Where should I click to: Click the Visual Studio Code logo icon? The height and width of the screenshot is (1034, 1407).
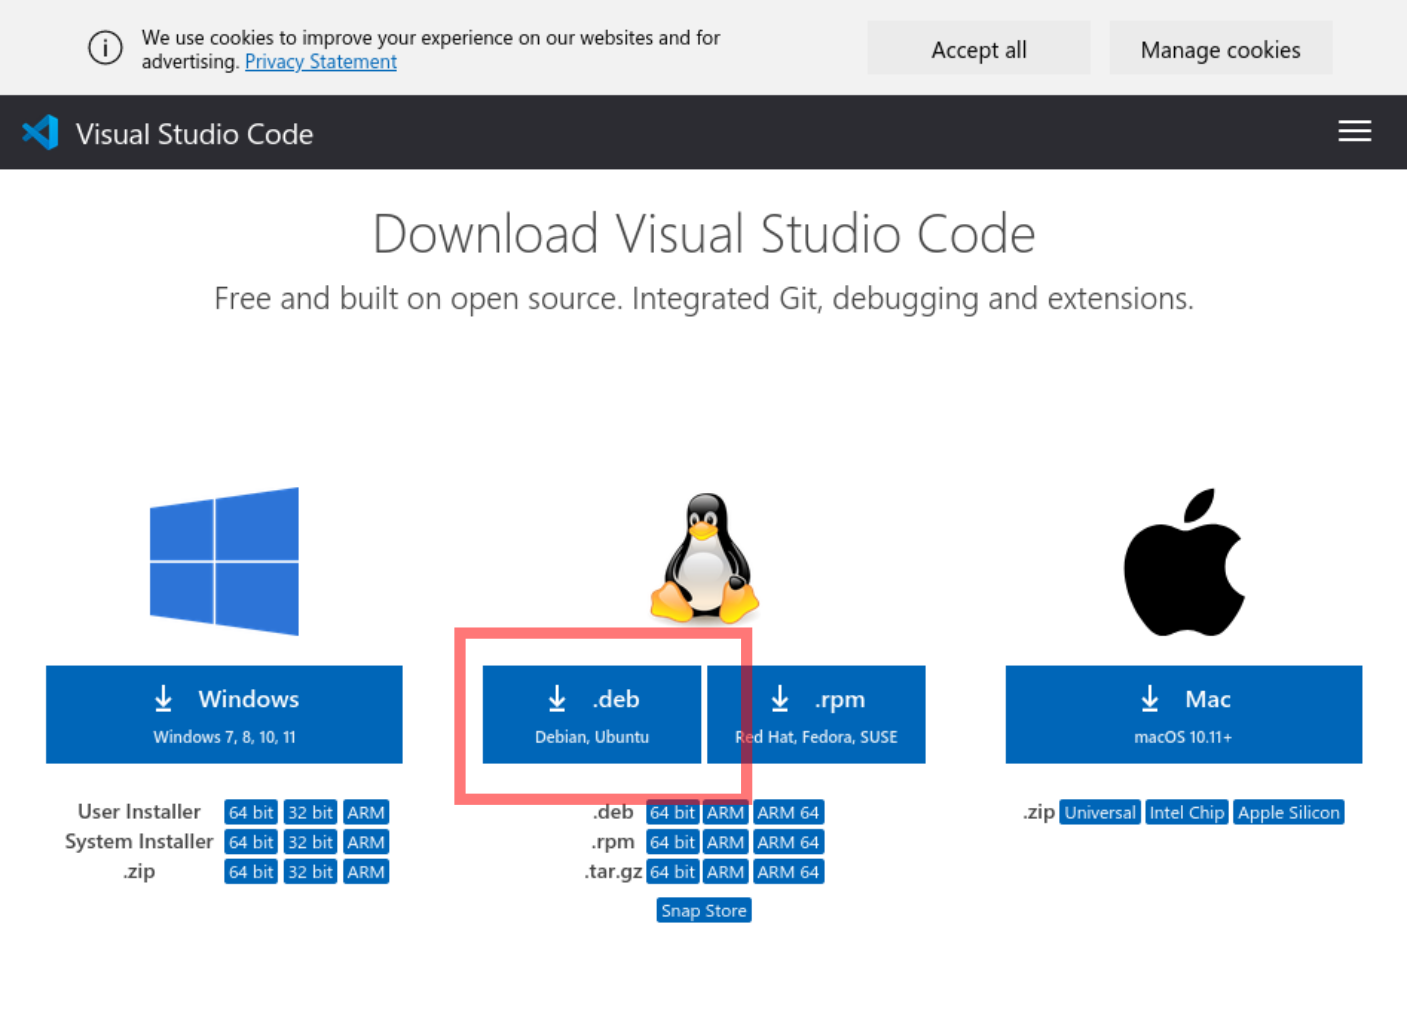[x=41, y=133]
